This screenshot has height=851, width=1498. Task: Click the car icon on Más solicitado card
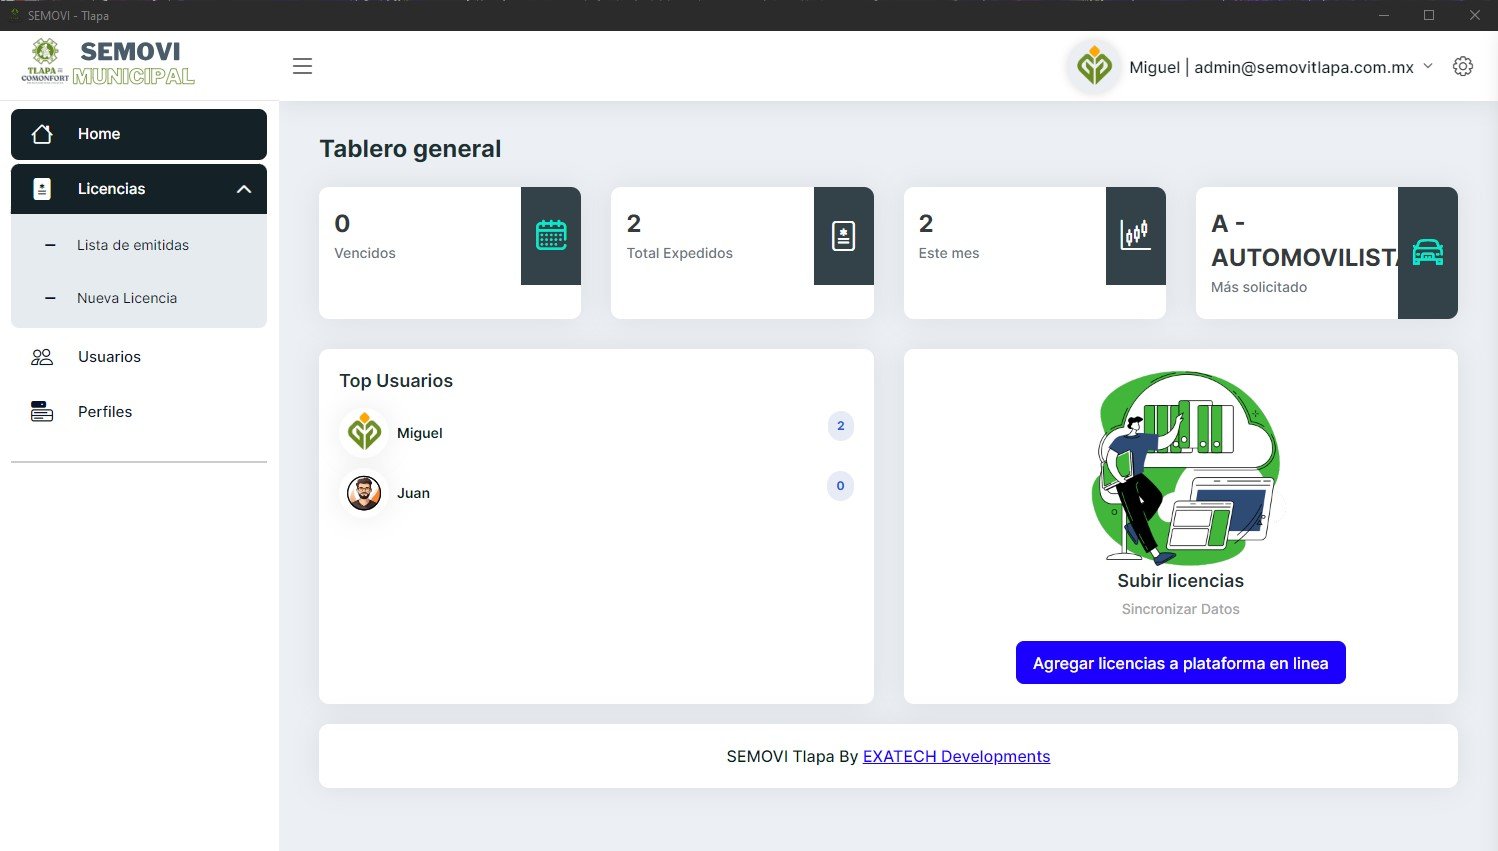point(1427,253)
